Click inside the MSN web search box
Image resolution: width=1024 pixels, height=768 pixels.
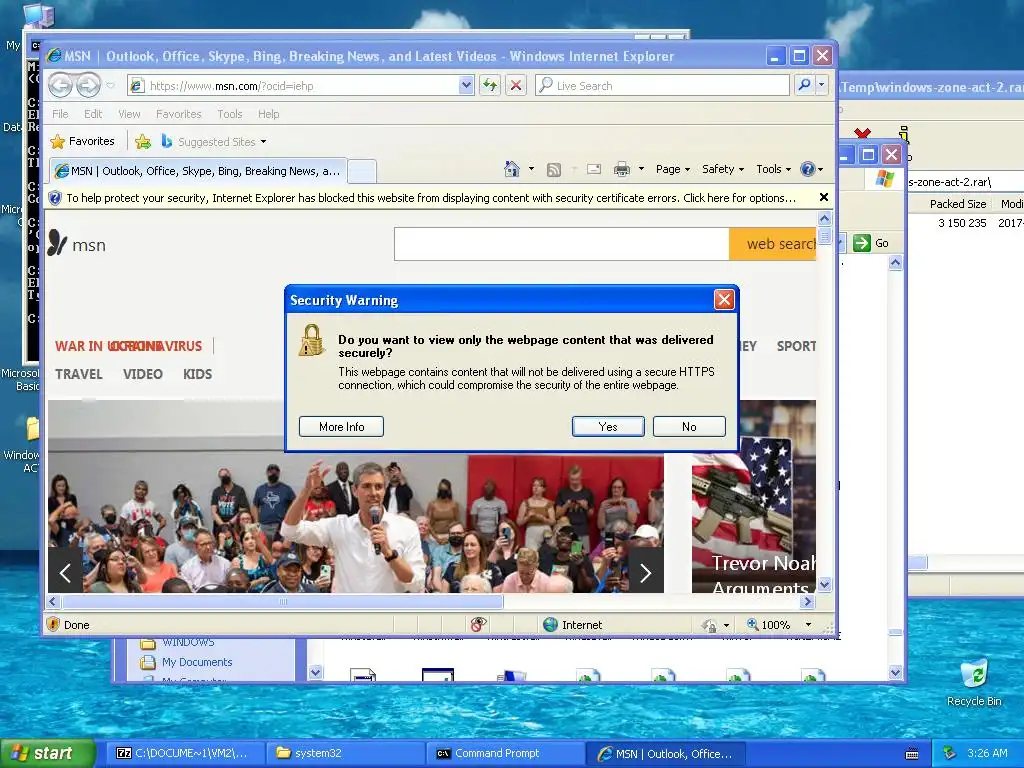[562, 244]
